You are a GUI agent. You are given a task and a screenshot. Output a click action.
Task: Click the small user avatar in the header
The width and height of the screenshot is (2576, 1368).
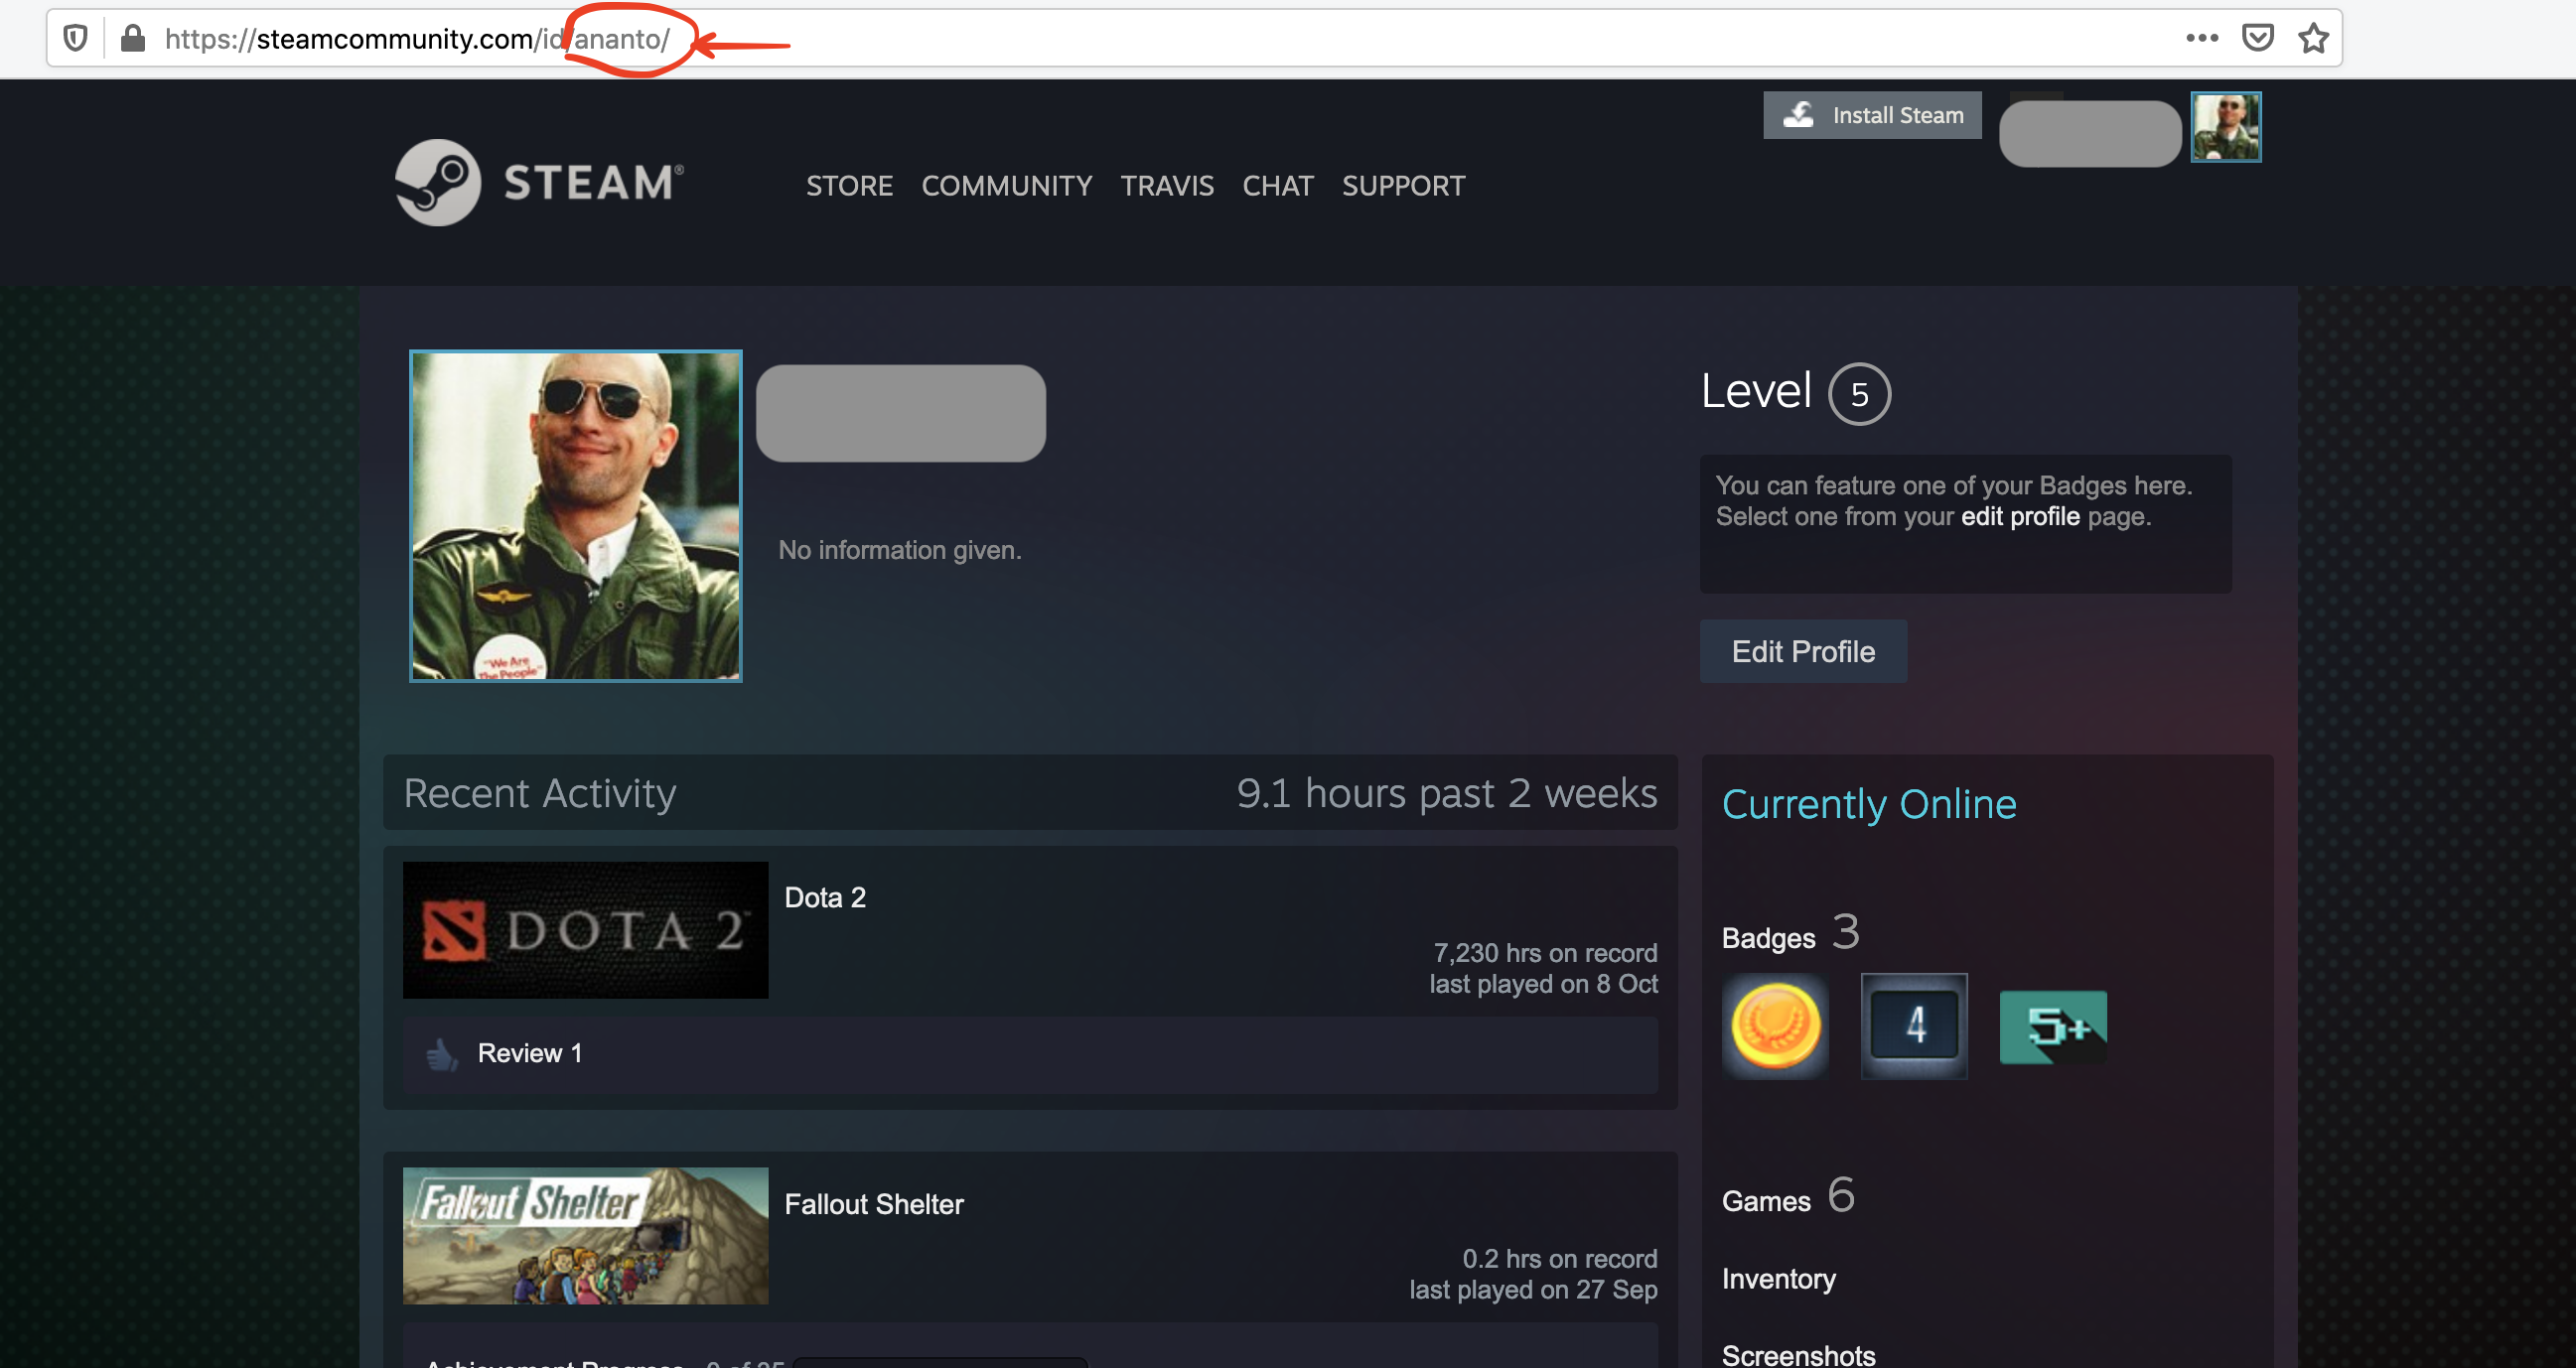[2225, 126]
